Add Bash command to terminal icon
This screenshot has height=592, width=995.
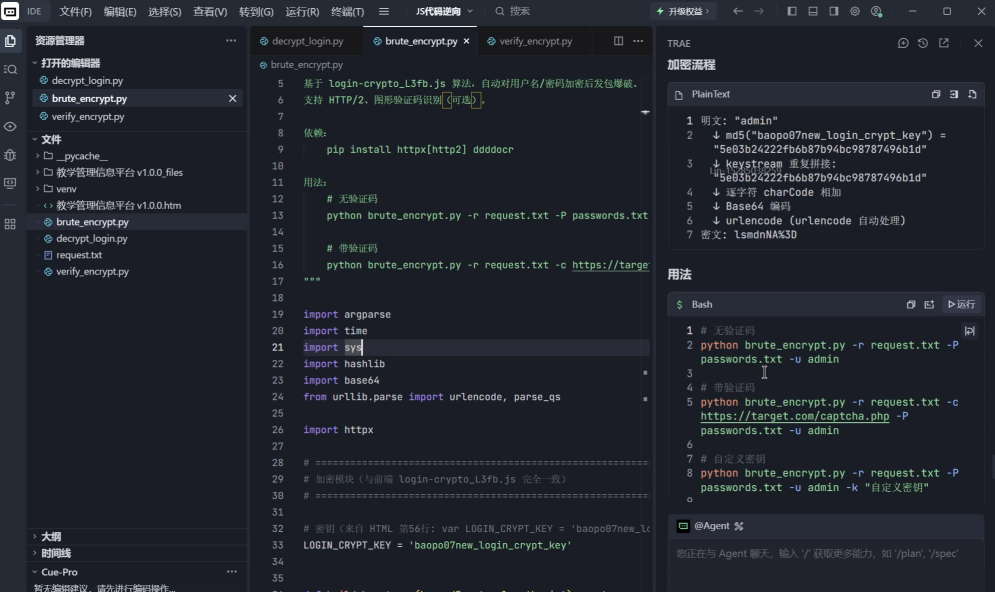click(x=929, y=305)
